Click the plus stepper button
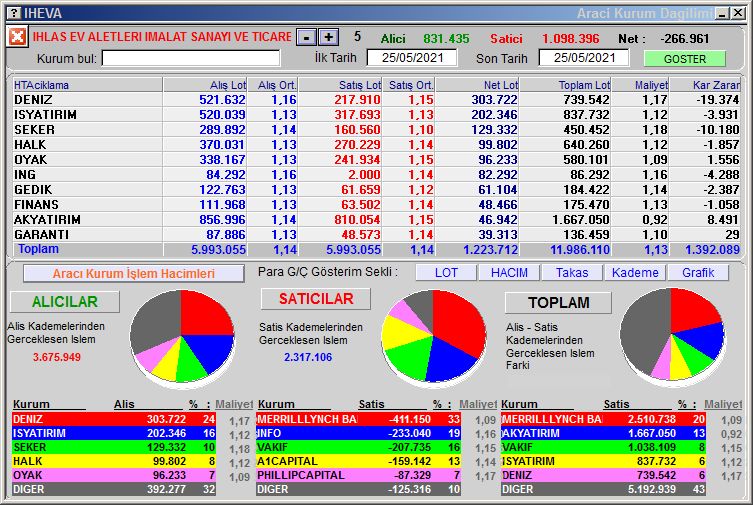Screen dimensions: 753x505 coord(328,37)
